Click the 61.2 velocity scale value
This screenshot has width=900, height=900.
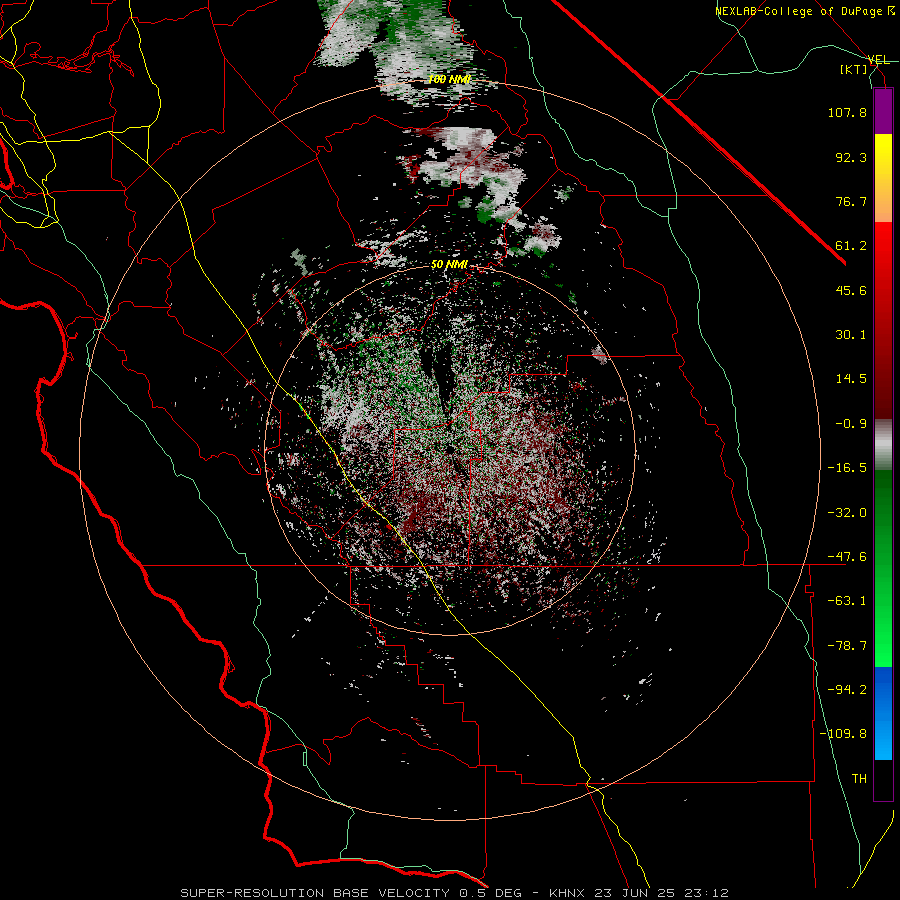(x=851, y=246)
